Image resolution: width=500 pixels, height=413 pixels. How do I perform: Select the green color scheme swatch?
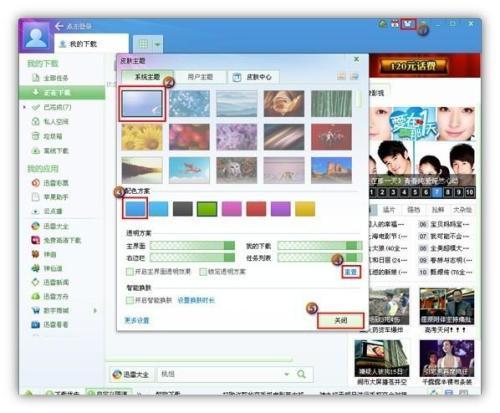207,209
